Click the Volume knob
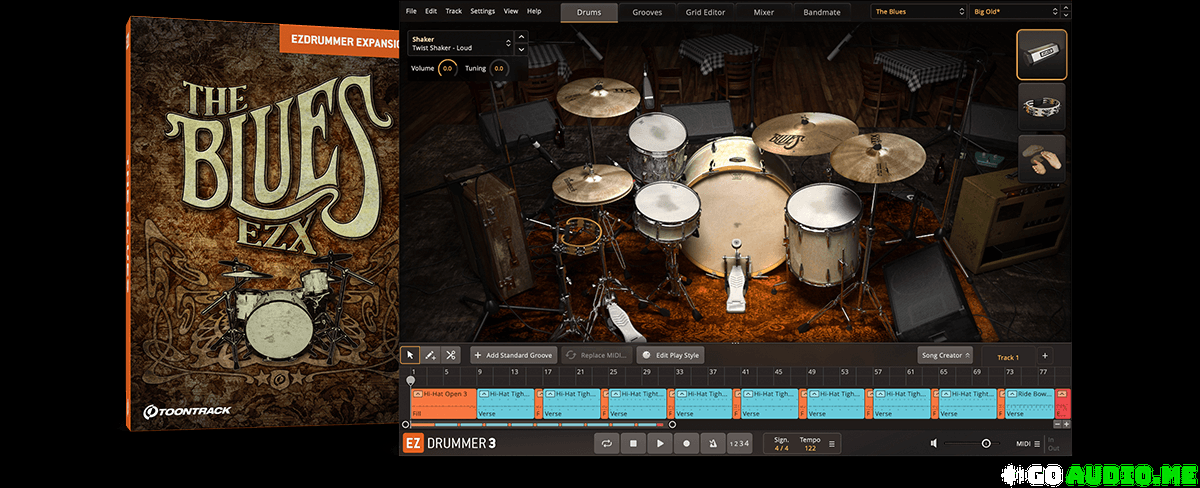The height and width of the screenshot is (488, 1200). [x=447, y=68]
